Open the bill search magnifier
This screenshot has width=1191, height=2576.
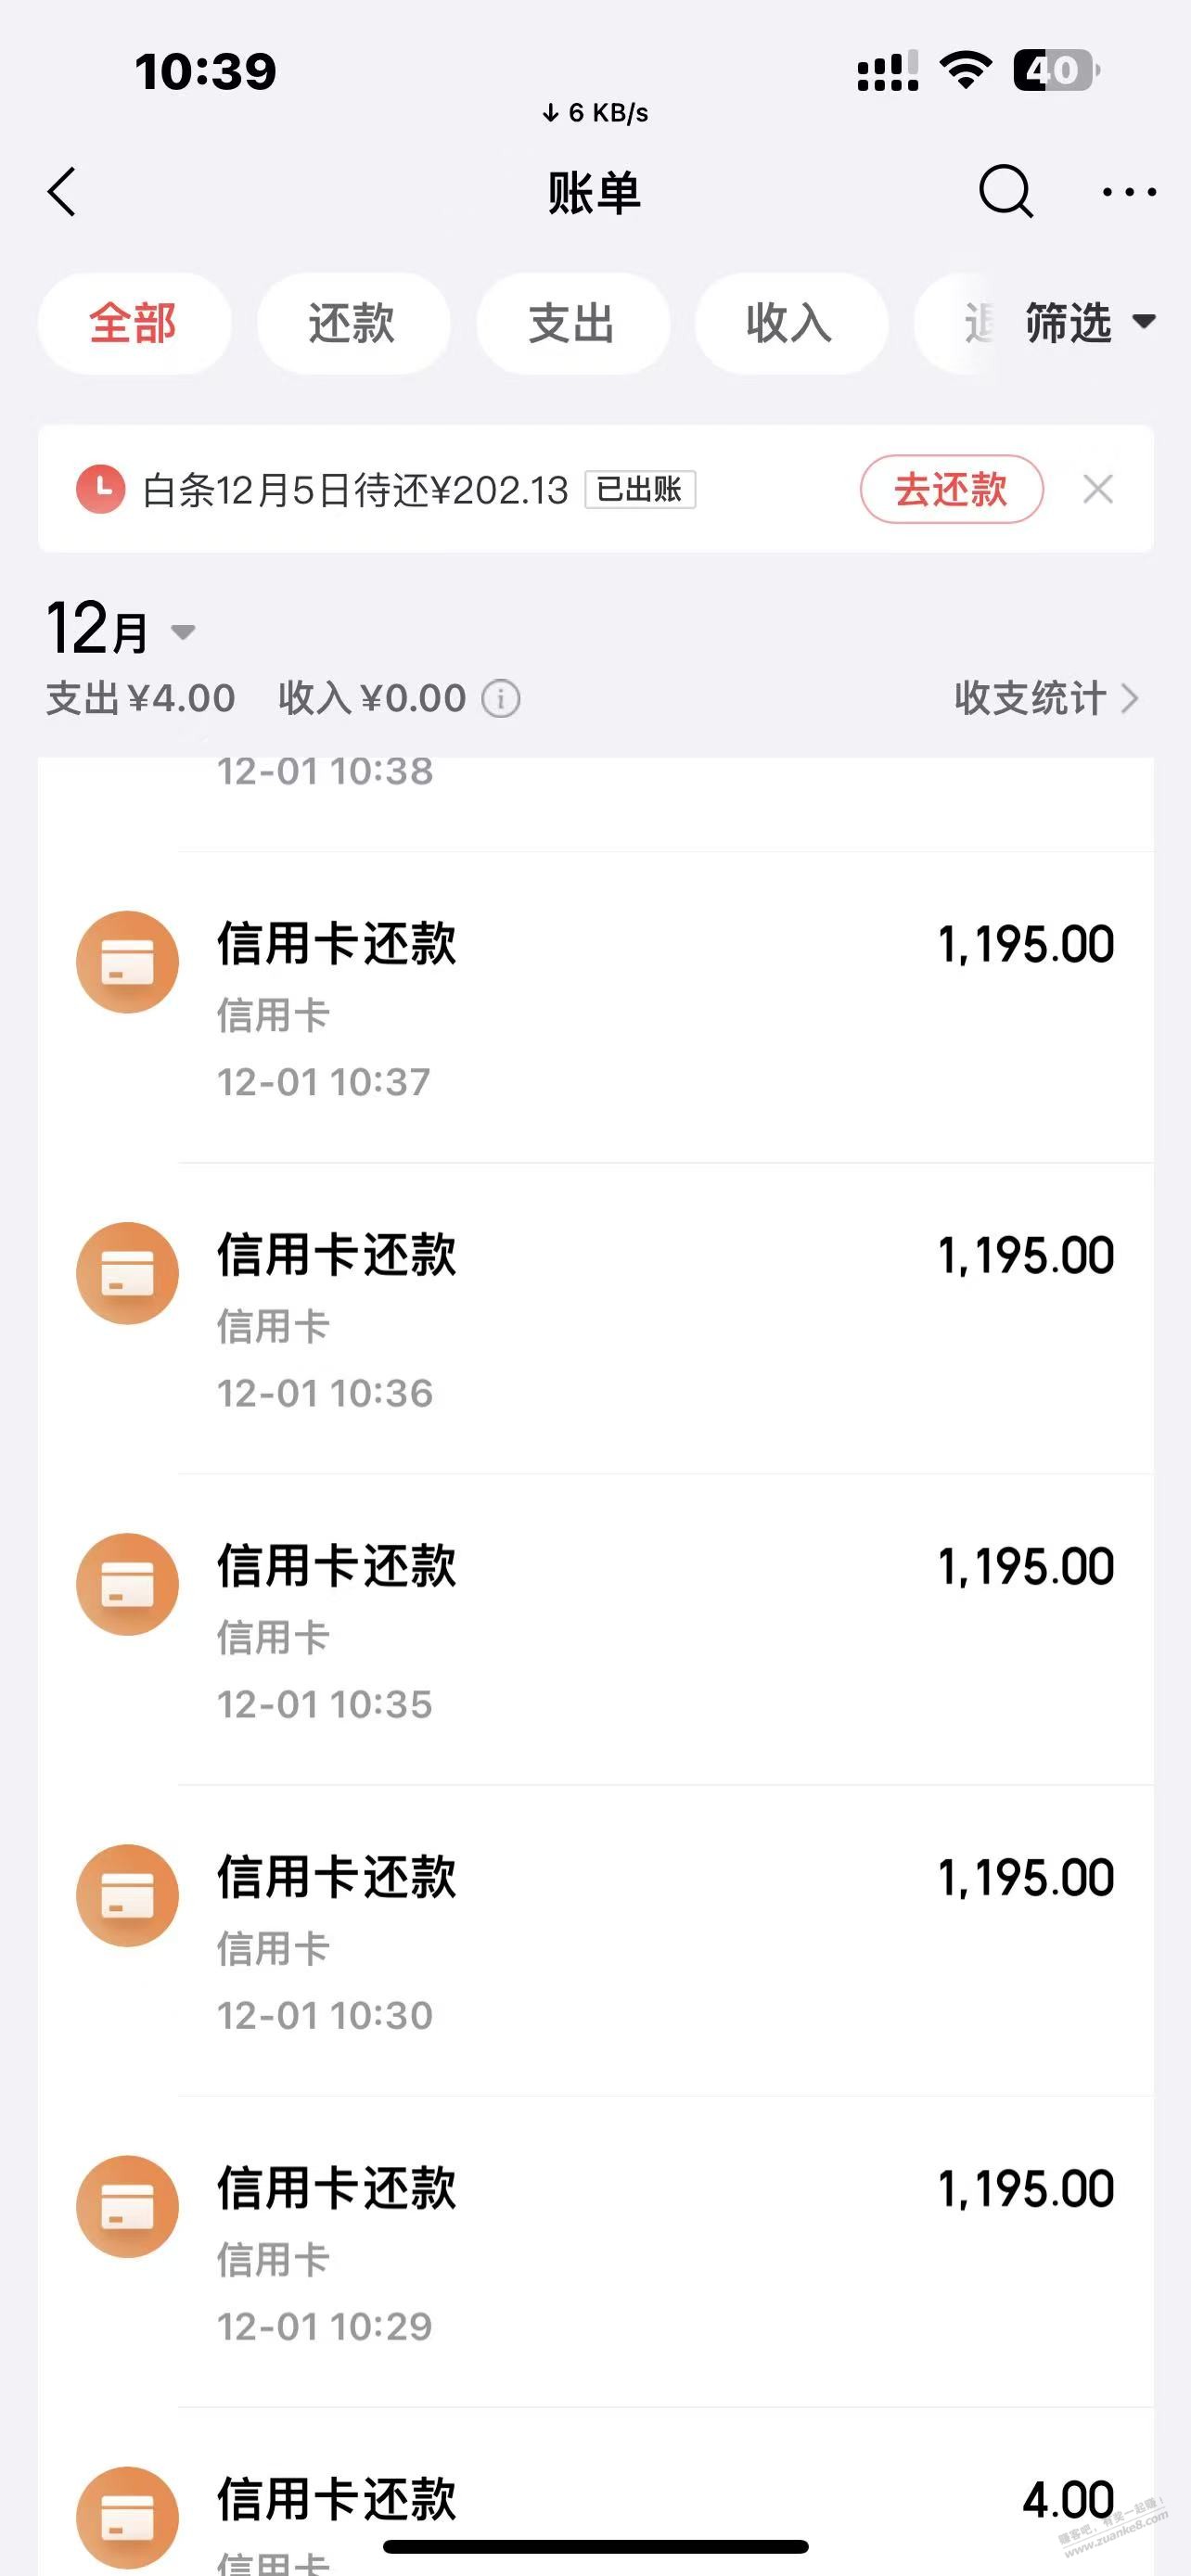click(x=1005, y=191)
